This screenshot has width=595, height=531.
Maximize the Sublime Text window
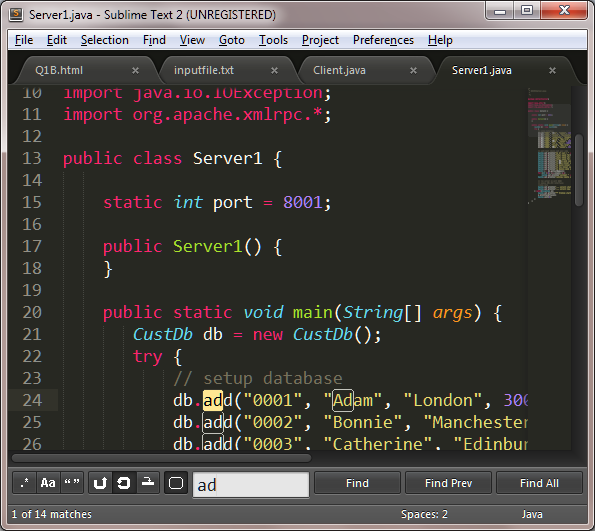pyautogui.click(x=527, y=11)
